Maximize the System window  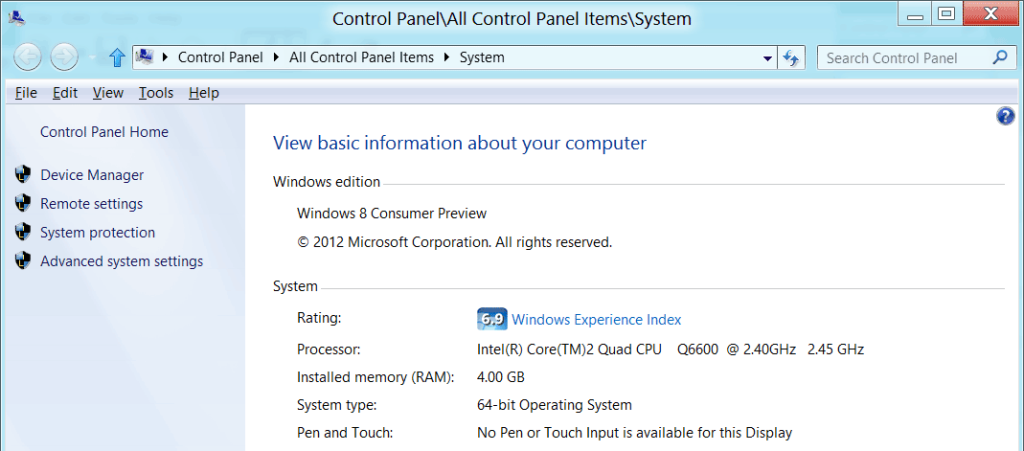(x=946, y=14)
